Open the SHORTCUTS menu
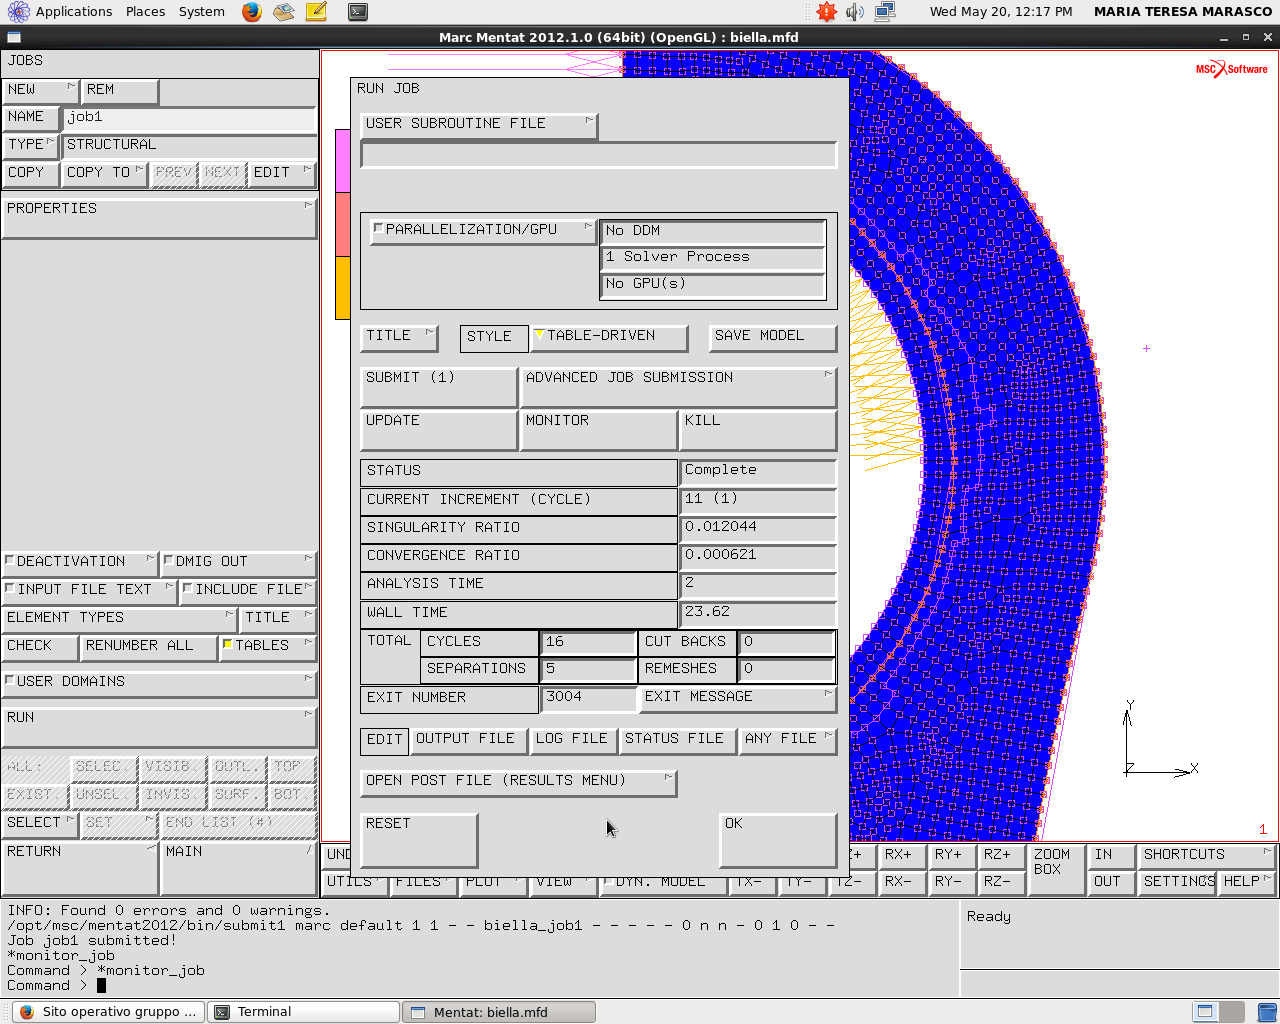This screenshot has width=1280, height=1024. pyautogui.click(x=1207, y=856)
